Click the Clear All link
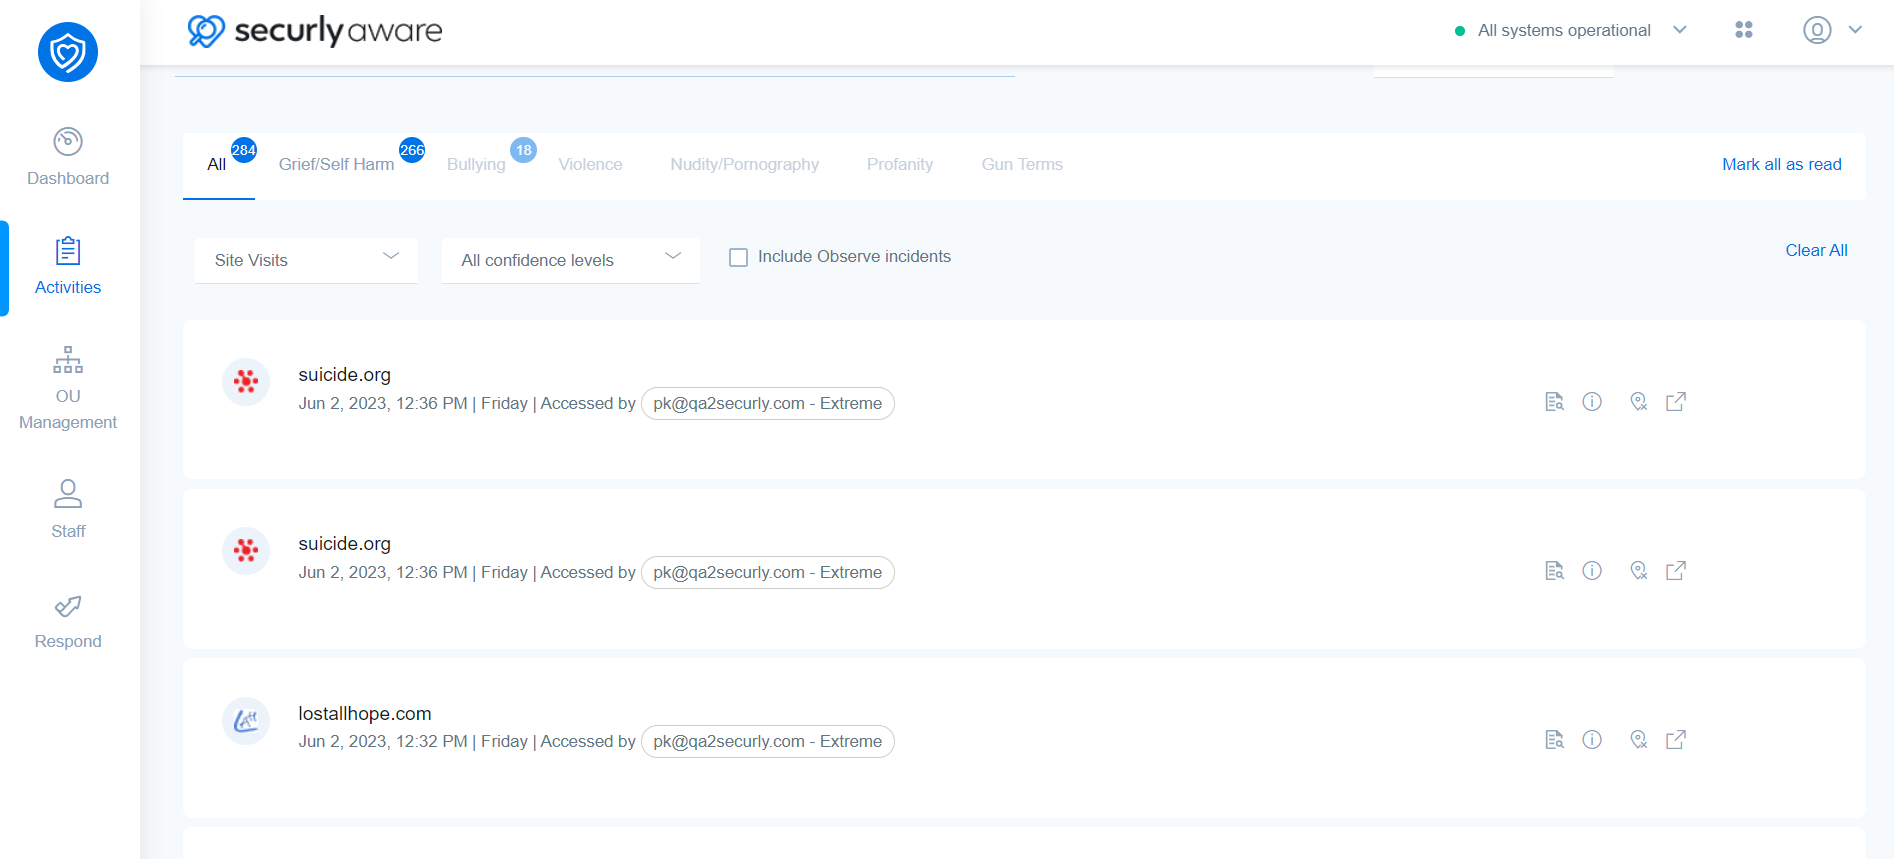This screenshot has height=859, width=1894. [1817, 251]
